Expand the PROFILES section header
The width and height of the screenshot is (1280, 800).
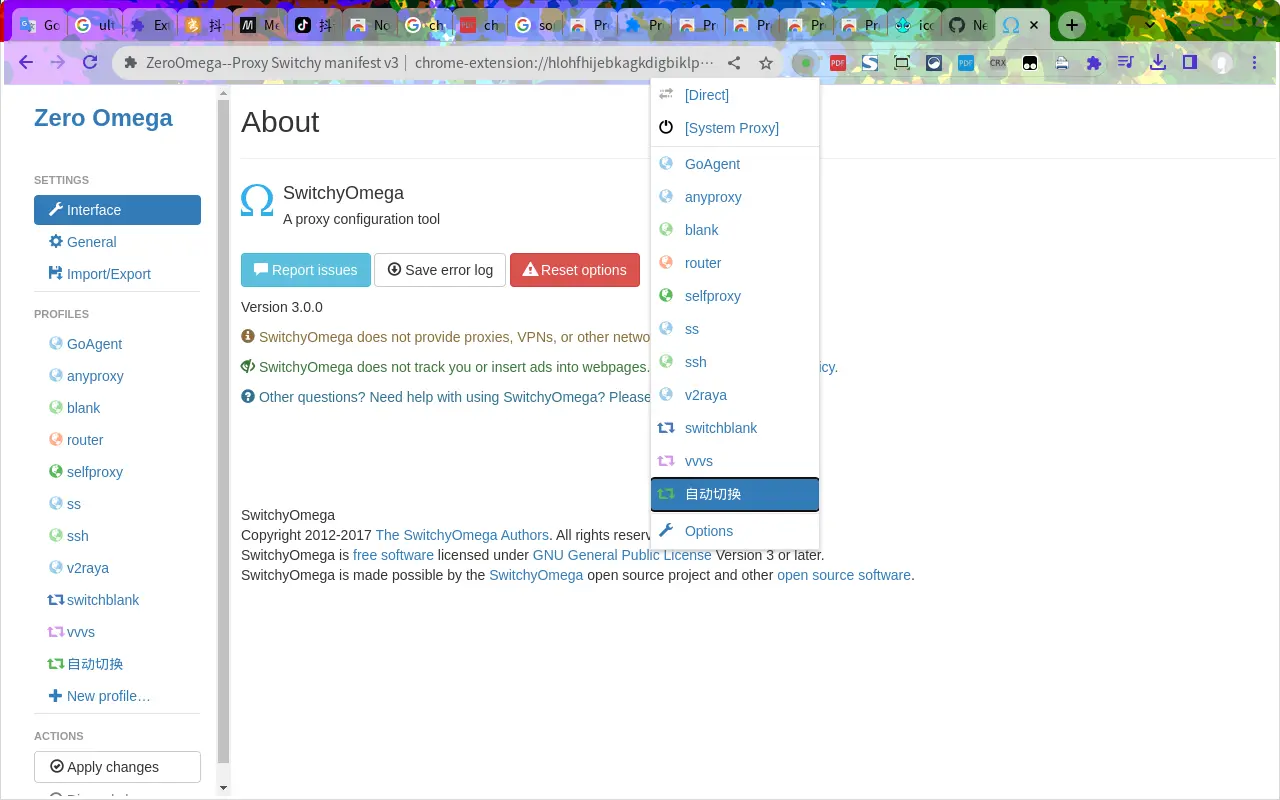(61, 314)
